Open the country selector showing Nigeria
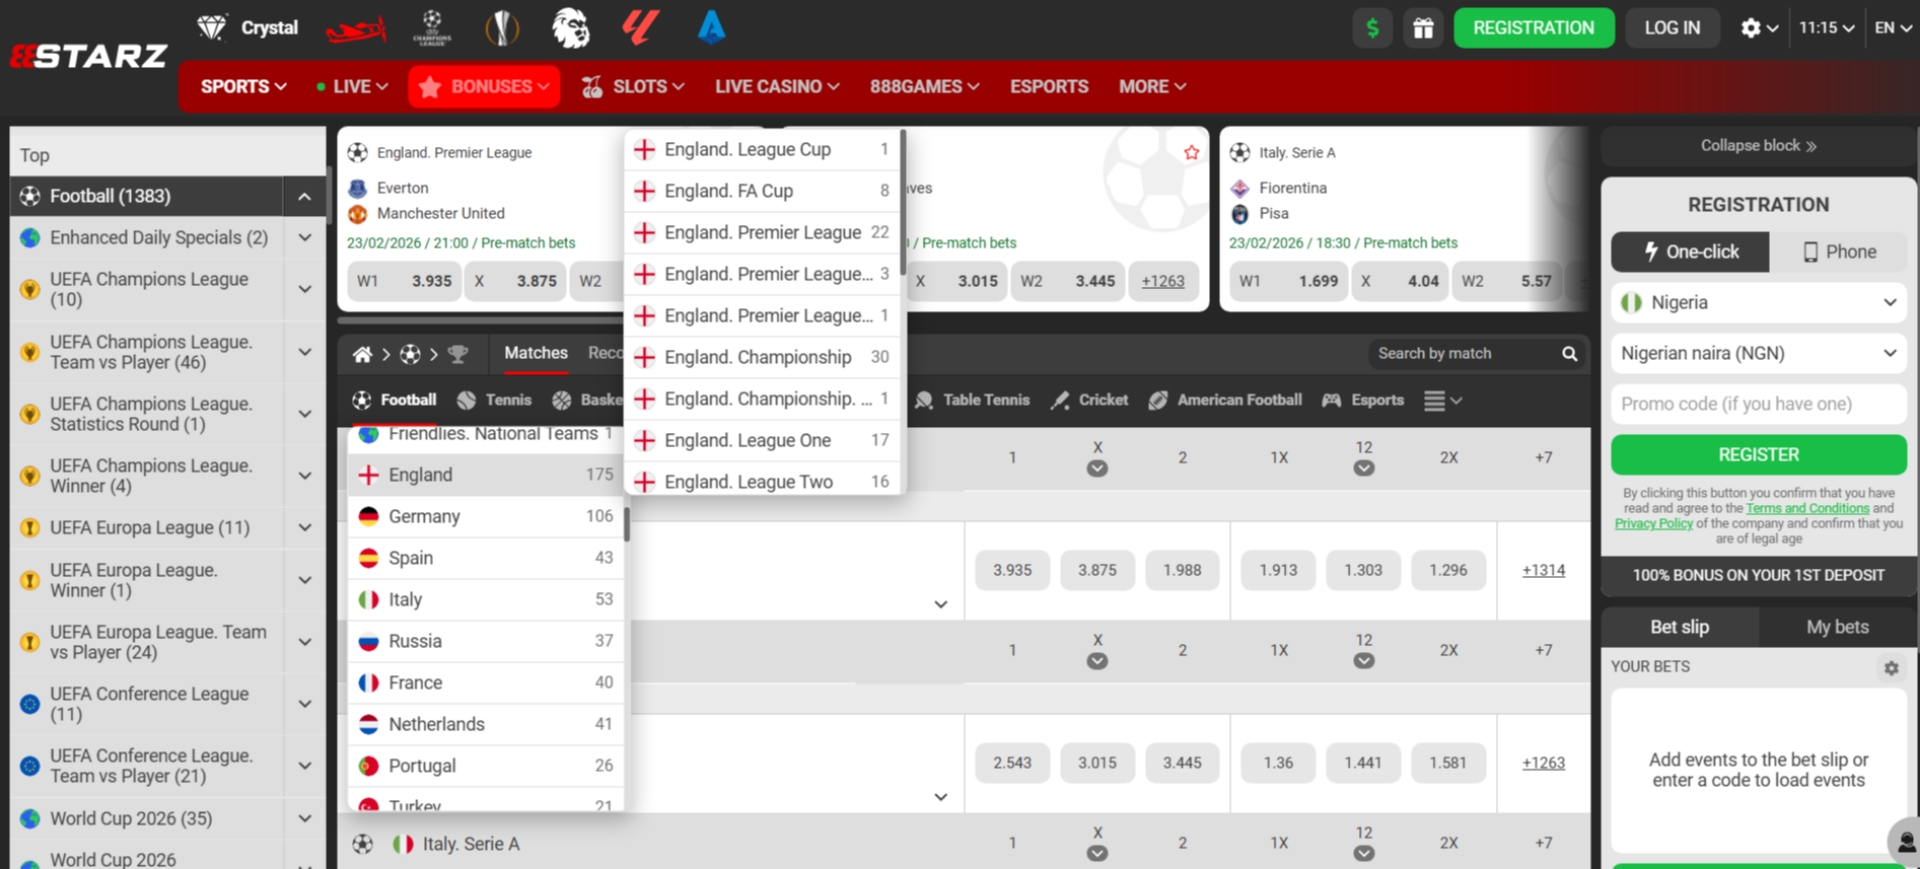 pyautogui.click(x=1758, y=303)
